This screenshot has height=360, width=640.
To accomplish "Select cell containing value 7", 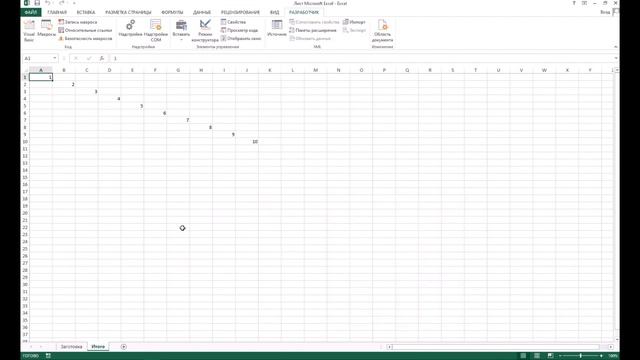I will [x=178, y=120].
